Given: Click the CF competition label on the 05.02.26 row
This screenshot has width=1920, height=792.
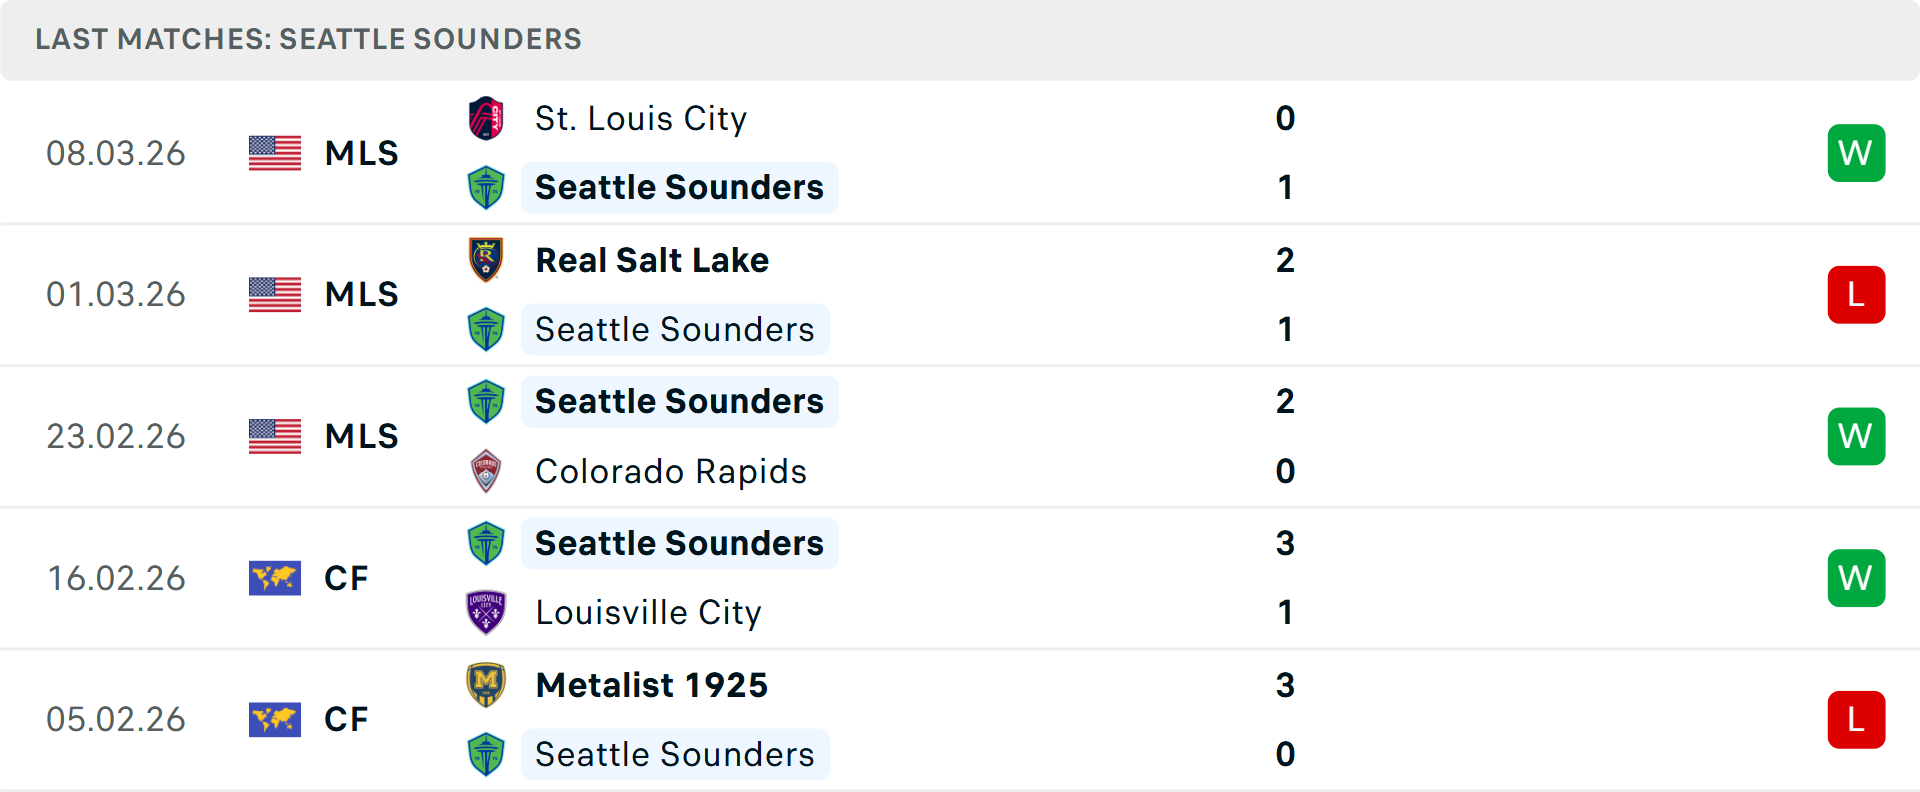Looking at the screenshot, I should coord(345,719).
